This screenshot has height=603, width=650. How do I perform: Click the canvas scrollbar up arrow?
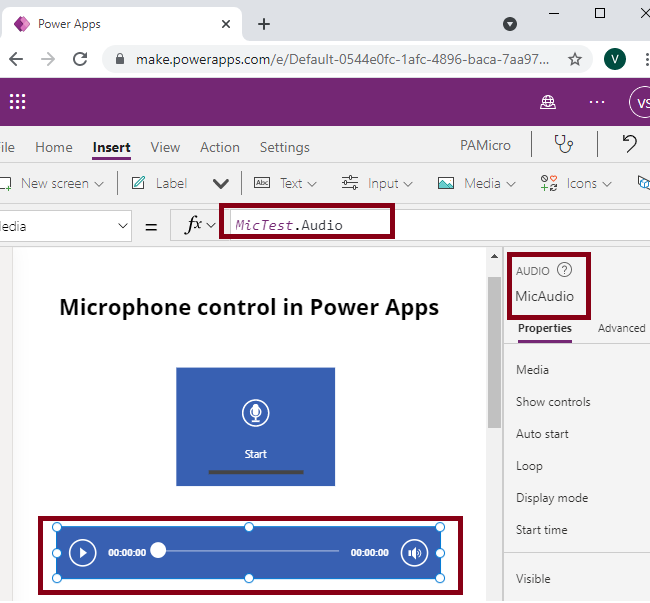[494, 257]
